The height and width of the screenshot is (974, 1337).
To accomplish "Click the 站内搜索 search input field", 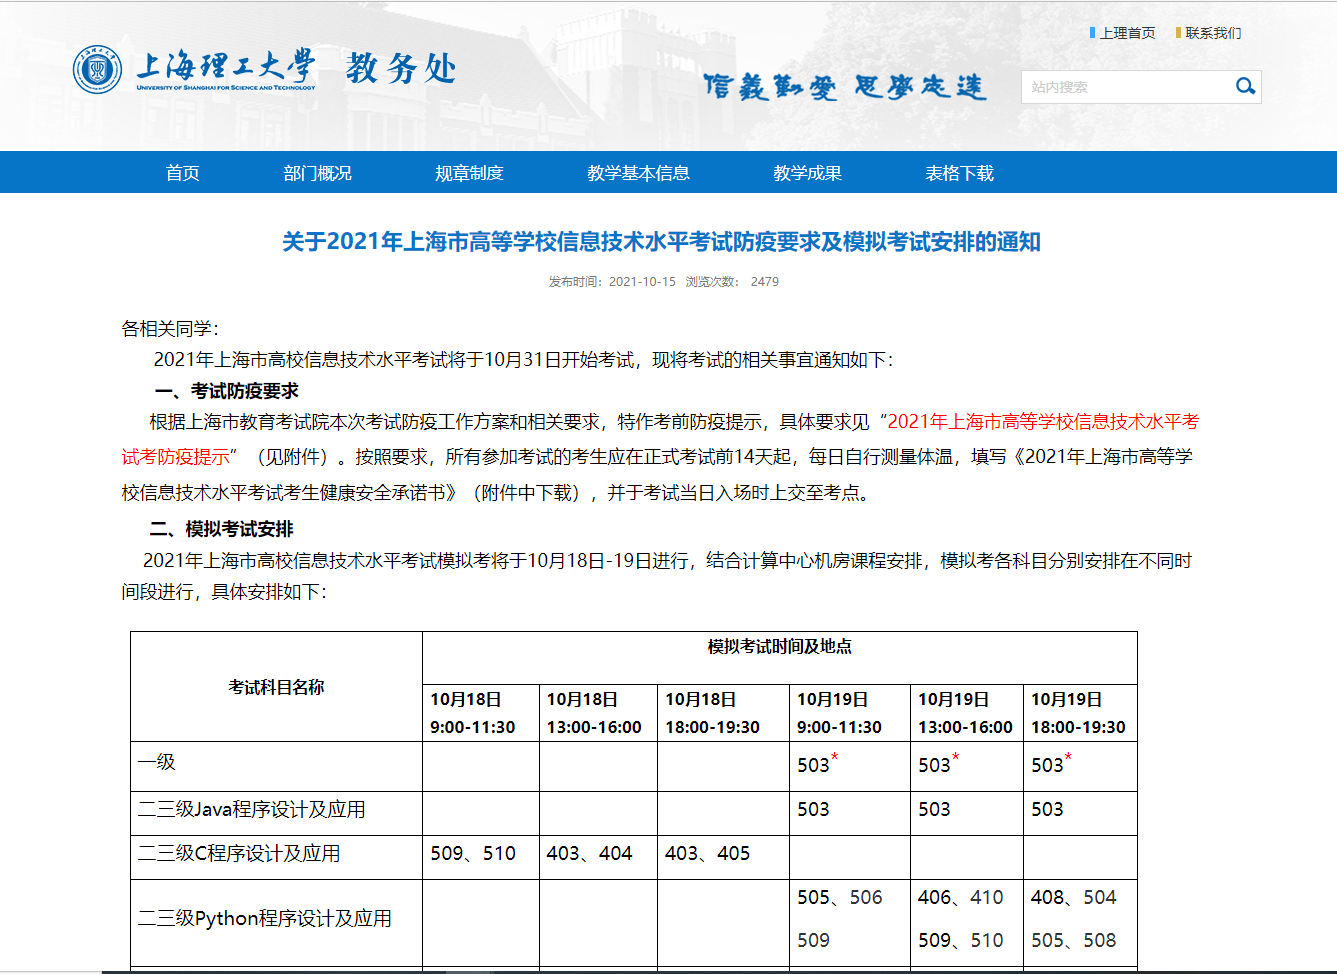I will 1125,87.
